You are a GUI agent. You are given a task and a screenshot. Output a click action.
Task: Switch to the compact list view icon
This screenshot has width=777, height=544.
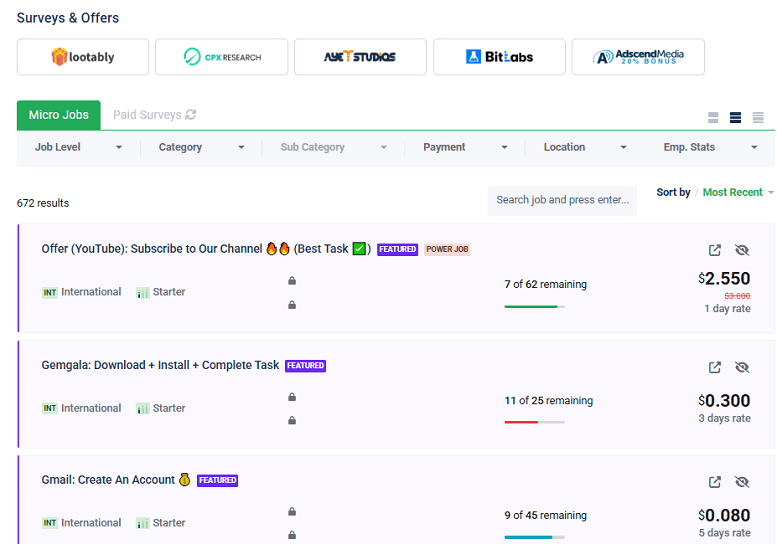tap(713, 118)
